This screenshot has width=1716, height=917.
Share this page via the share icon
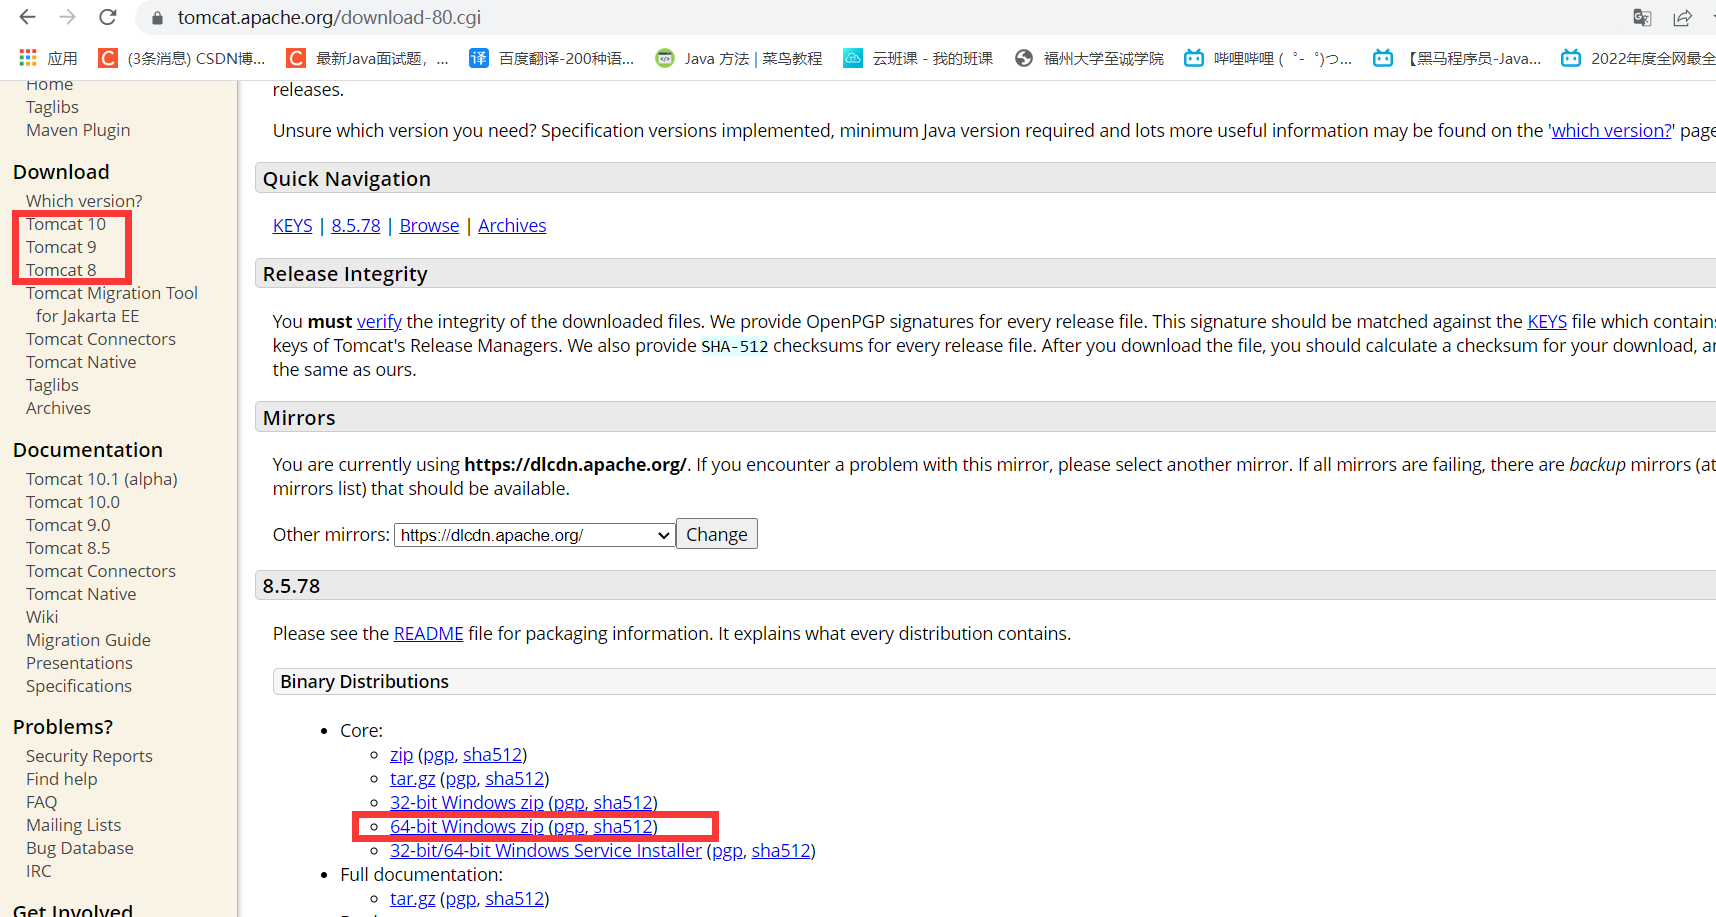pyautogui.click(x=1683, y=18)
